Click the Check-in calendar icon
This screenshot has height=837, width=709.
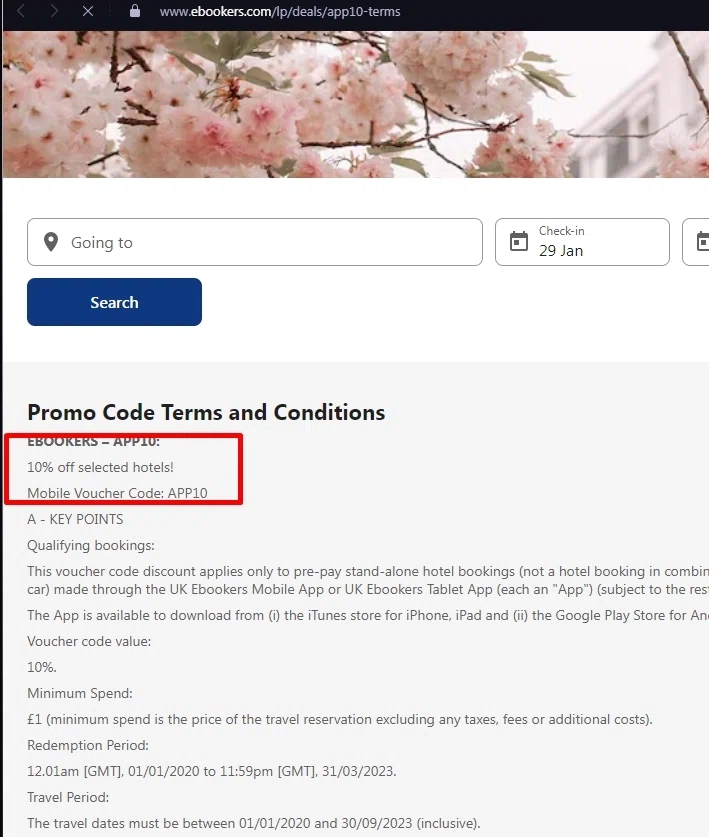(x=518, y=241)
